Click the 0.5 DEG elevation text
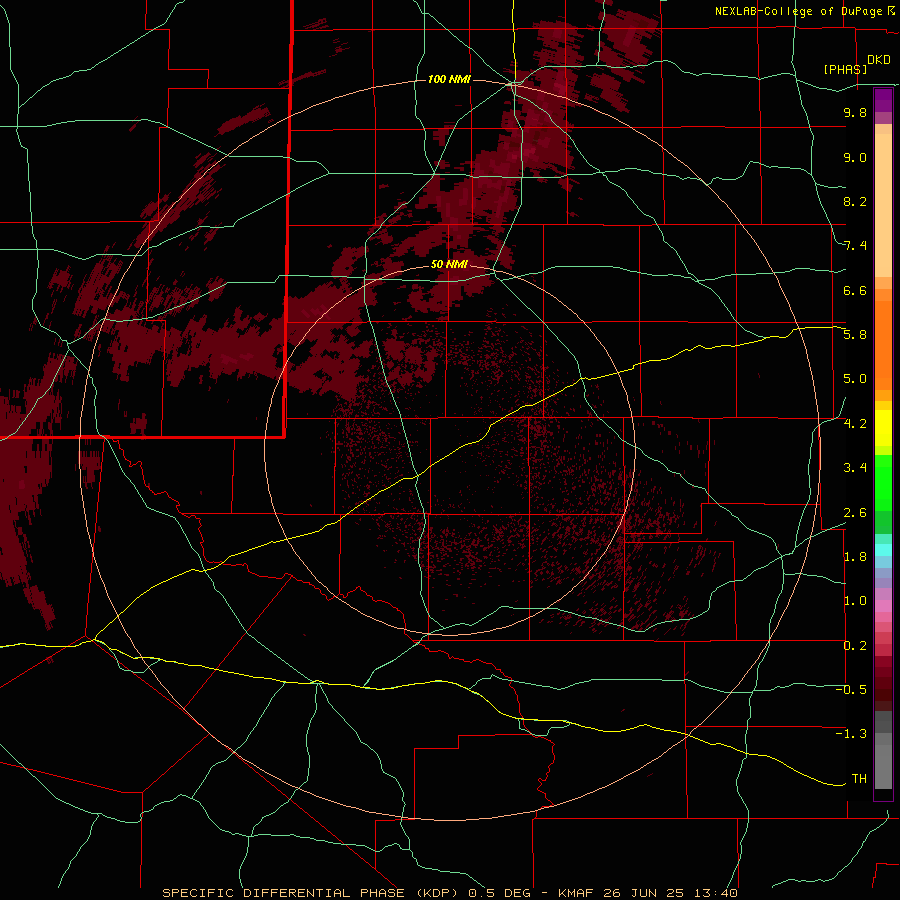This screenshot has width=900, height=900. [498, 893]
